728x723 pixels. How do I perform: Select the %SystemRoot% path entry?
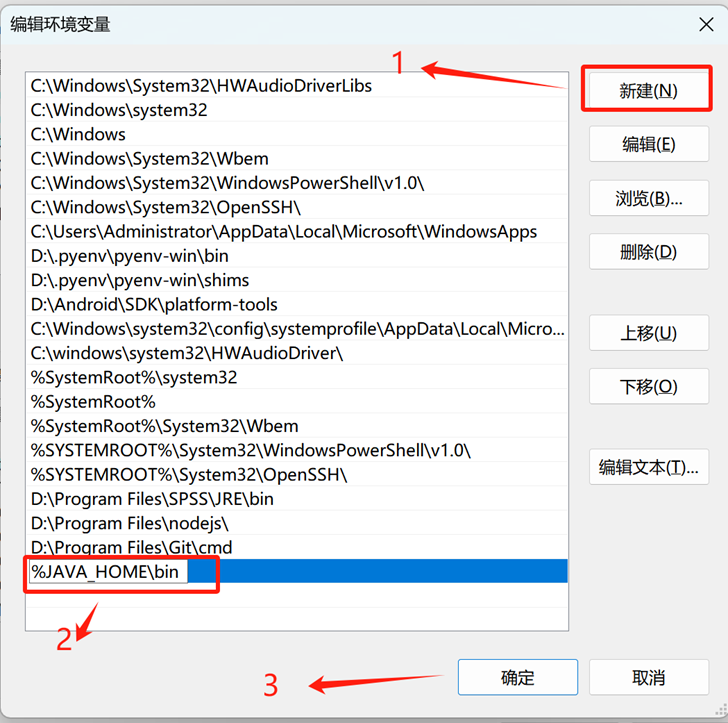click(x=297, y=402)
